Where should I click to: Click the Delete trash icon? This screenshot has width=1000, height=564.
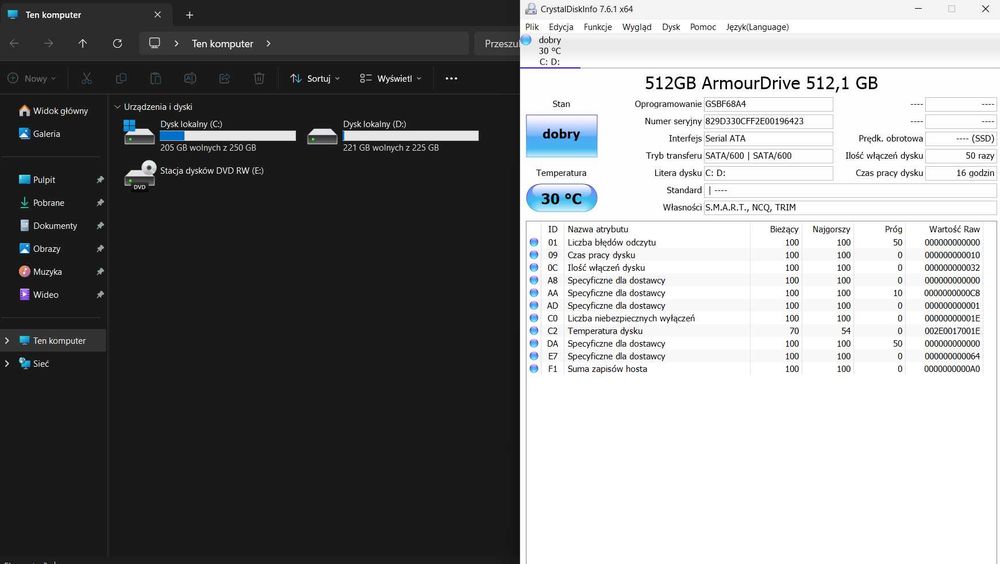259,78
